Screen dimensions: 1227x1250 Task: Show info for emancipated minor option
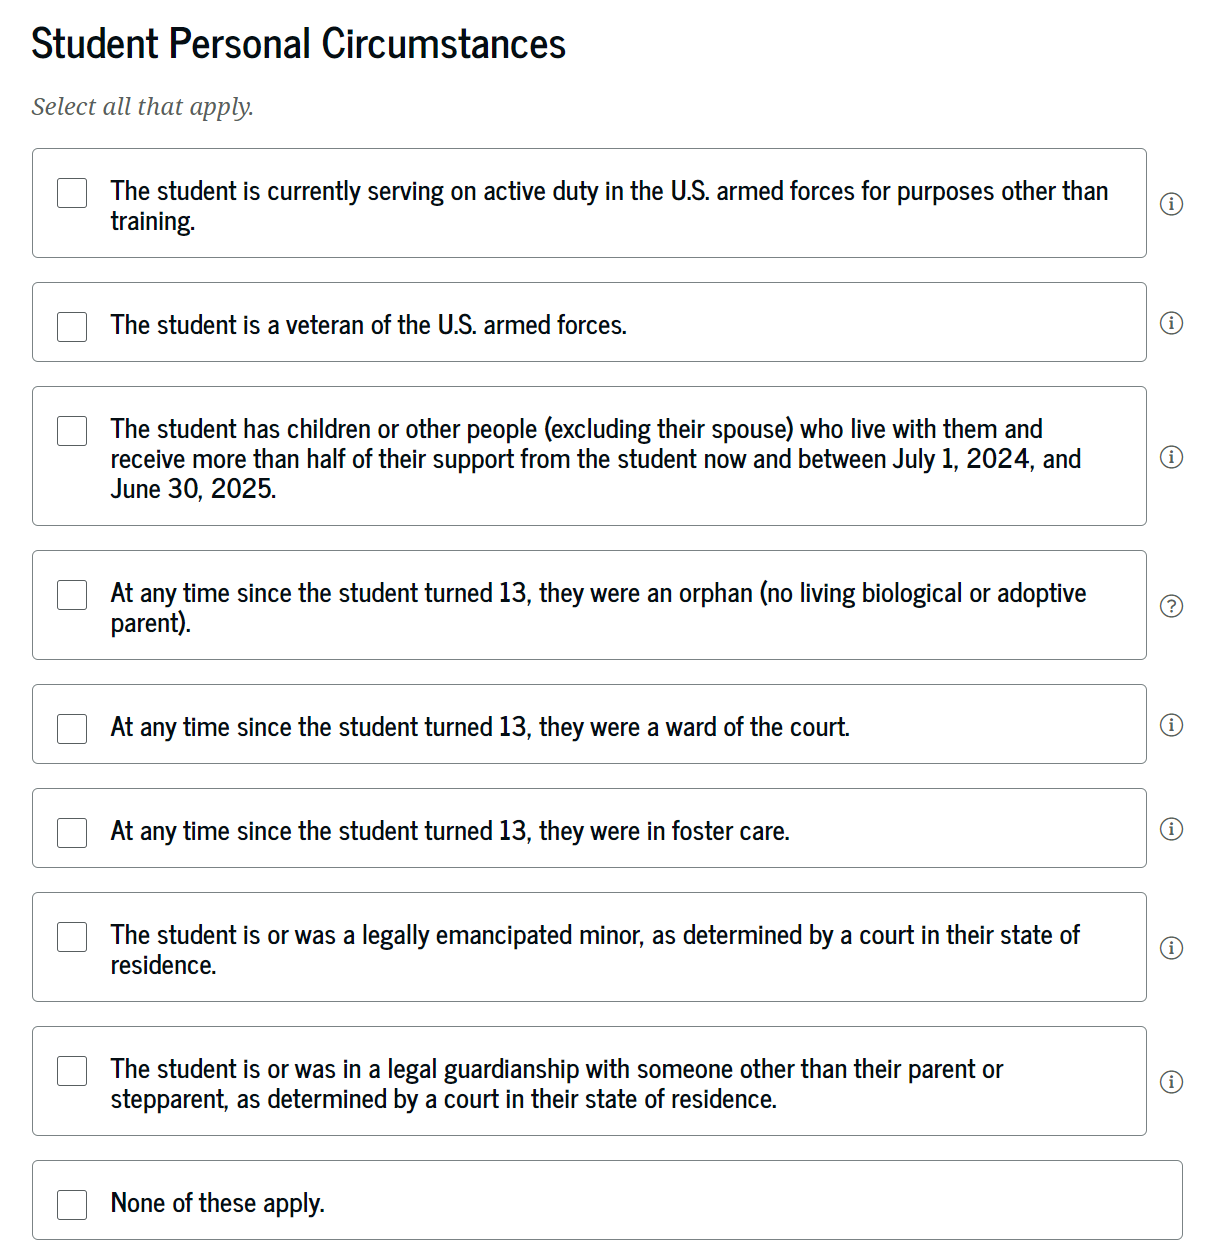(1171, 948)
